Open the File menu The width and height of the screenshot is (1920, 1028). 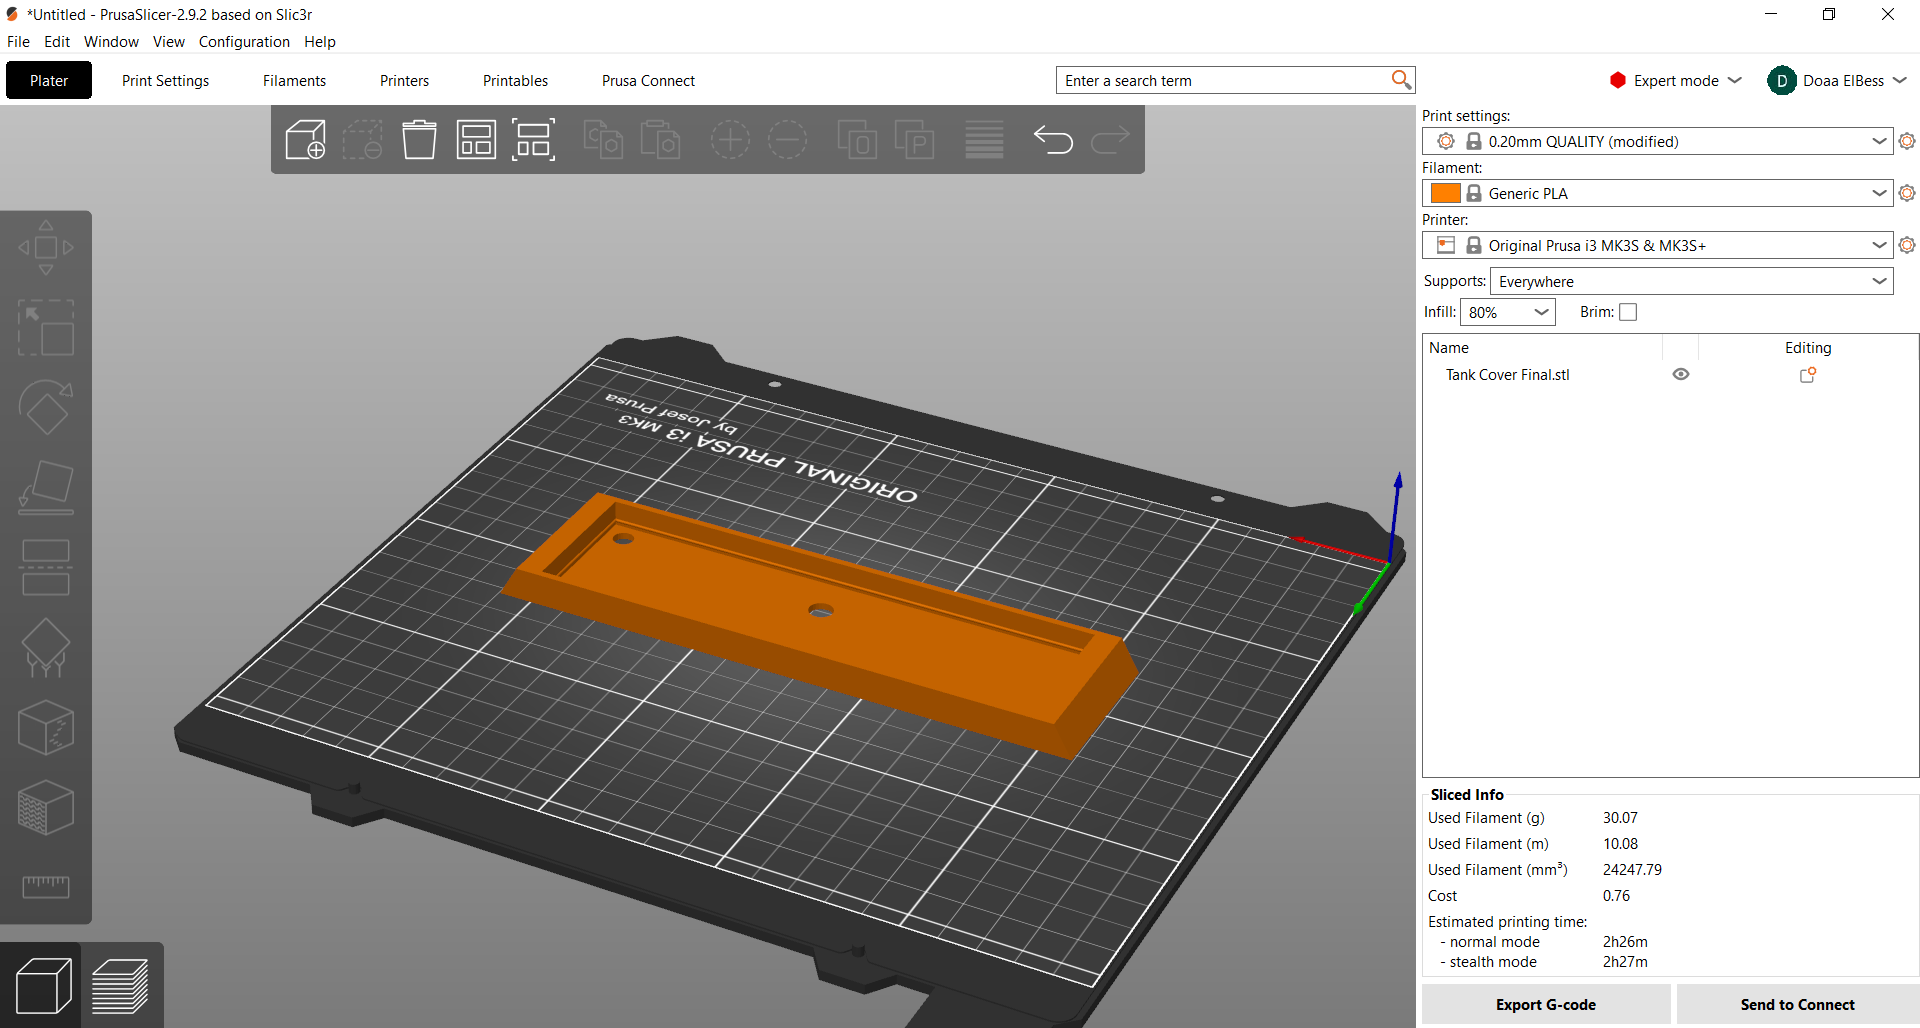click(18, 42)
